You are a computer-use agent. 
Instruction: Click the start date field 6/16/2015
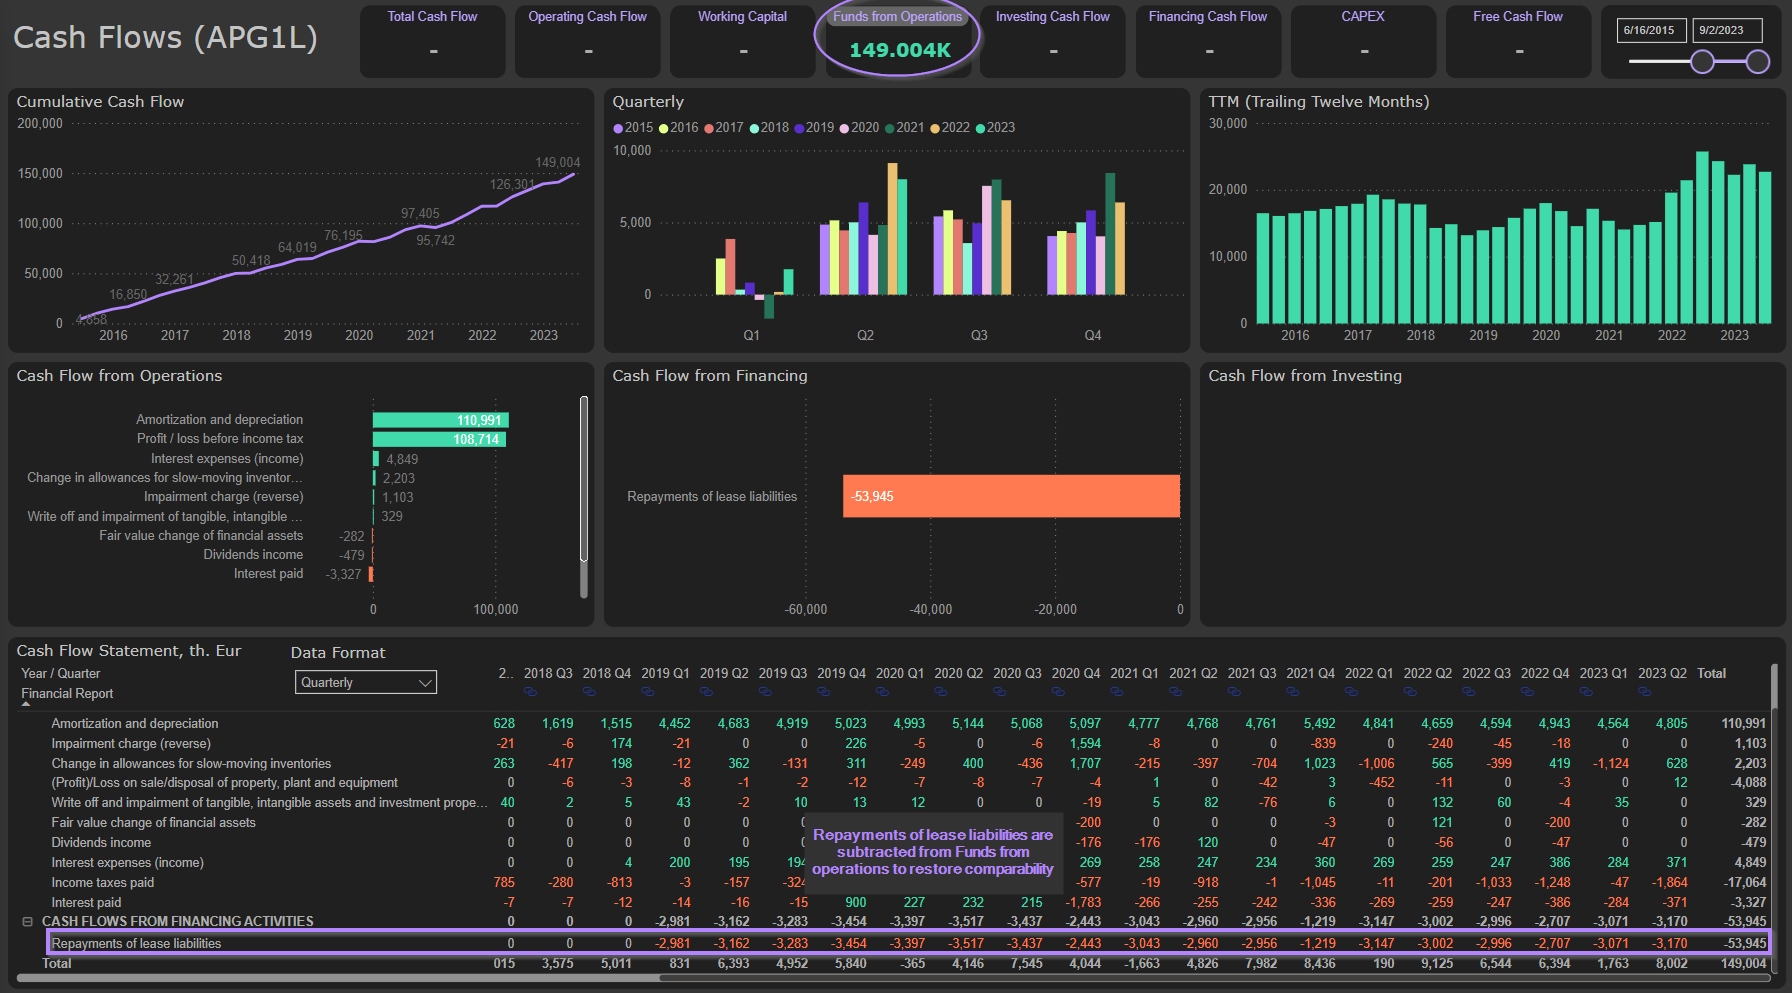click(x=1650, y=30)
